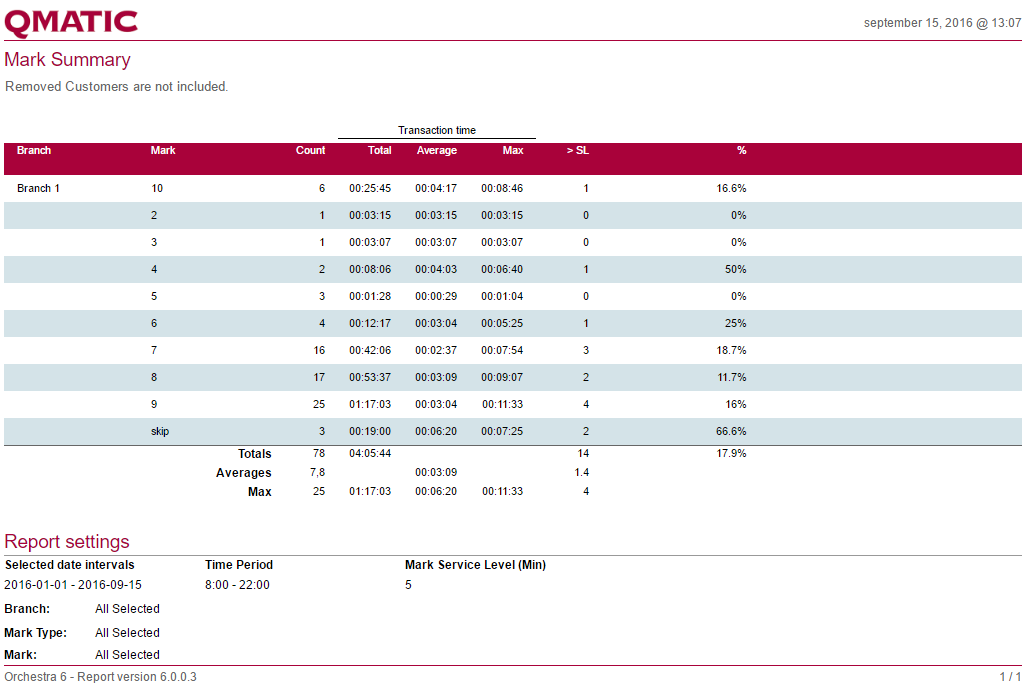
Task: Click total '00:19:00' in skip row
Action: coord(370,432)
